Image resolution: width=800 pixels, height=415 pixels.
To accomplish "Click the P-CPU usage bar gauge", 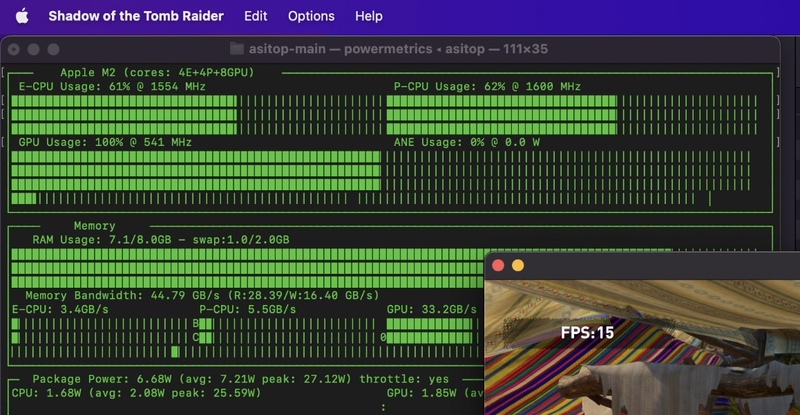I will pos(572,114).
